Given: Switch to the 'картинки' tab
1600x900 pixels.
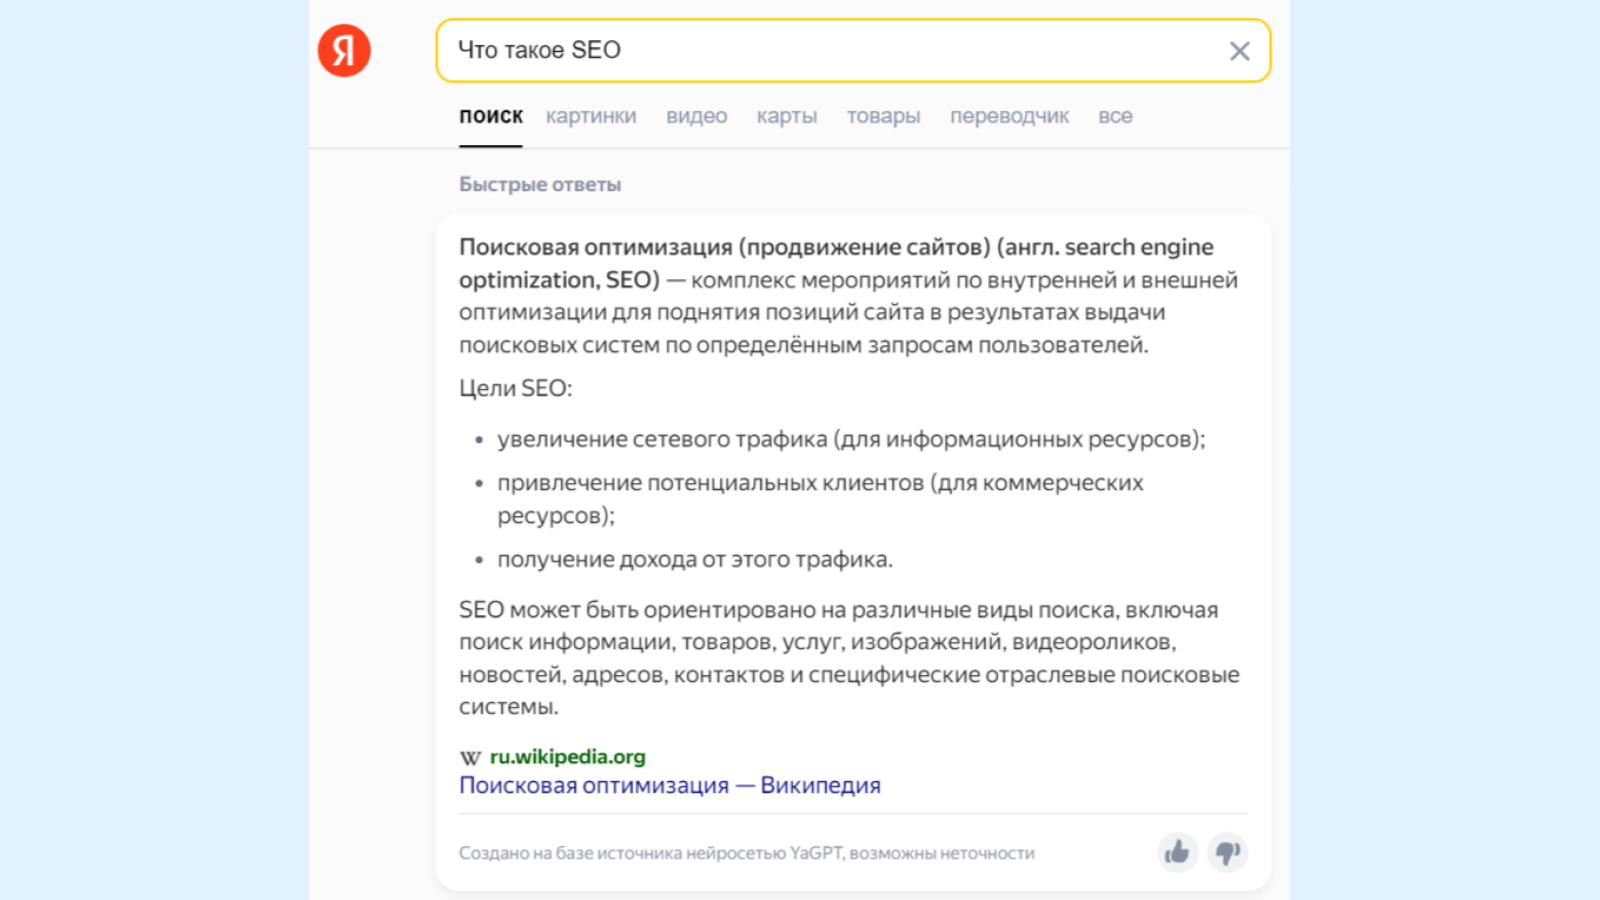Looking at the screenshot, I should 591,116.
